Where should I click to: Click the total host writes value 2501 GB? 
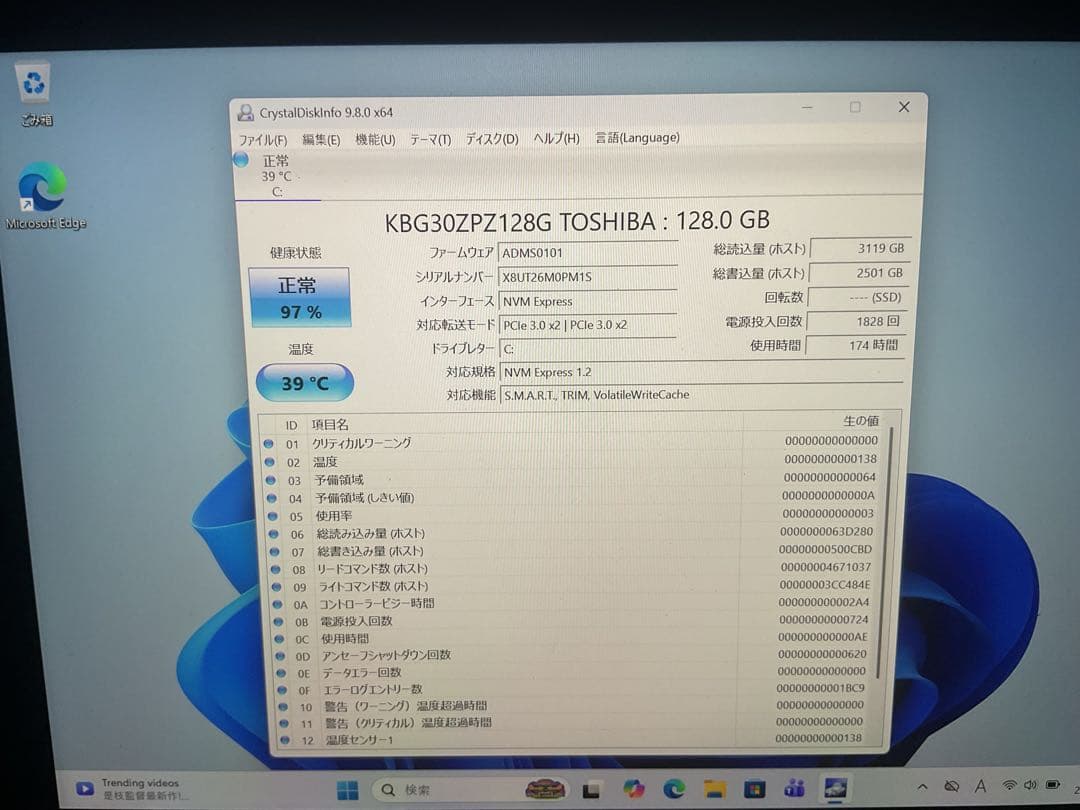coord(859,273)
